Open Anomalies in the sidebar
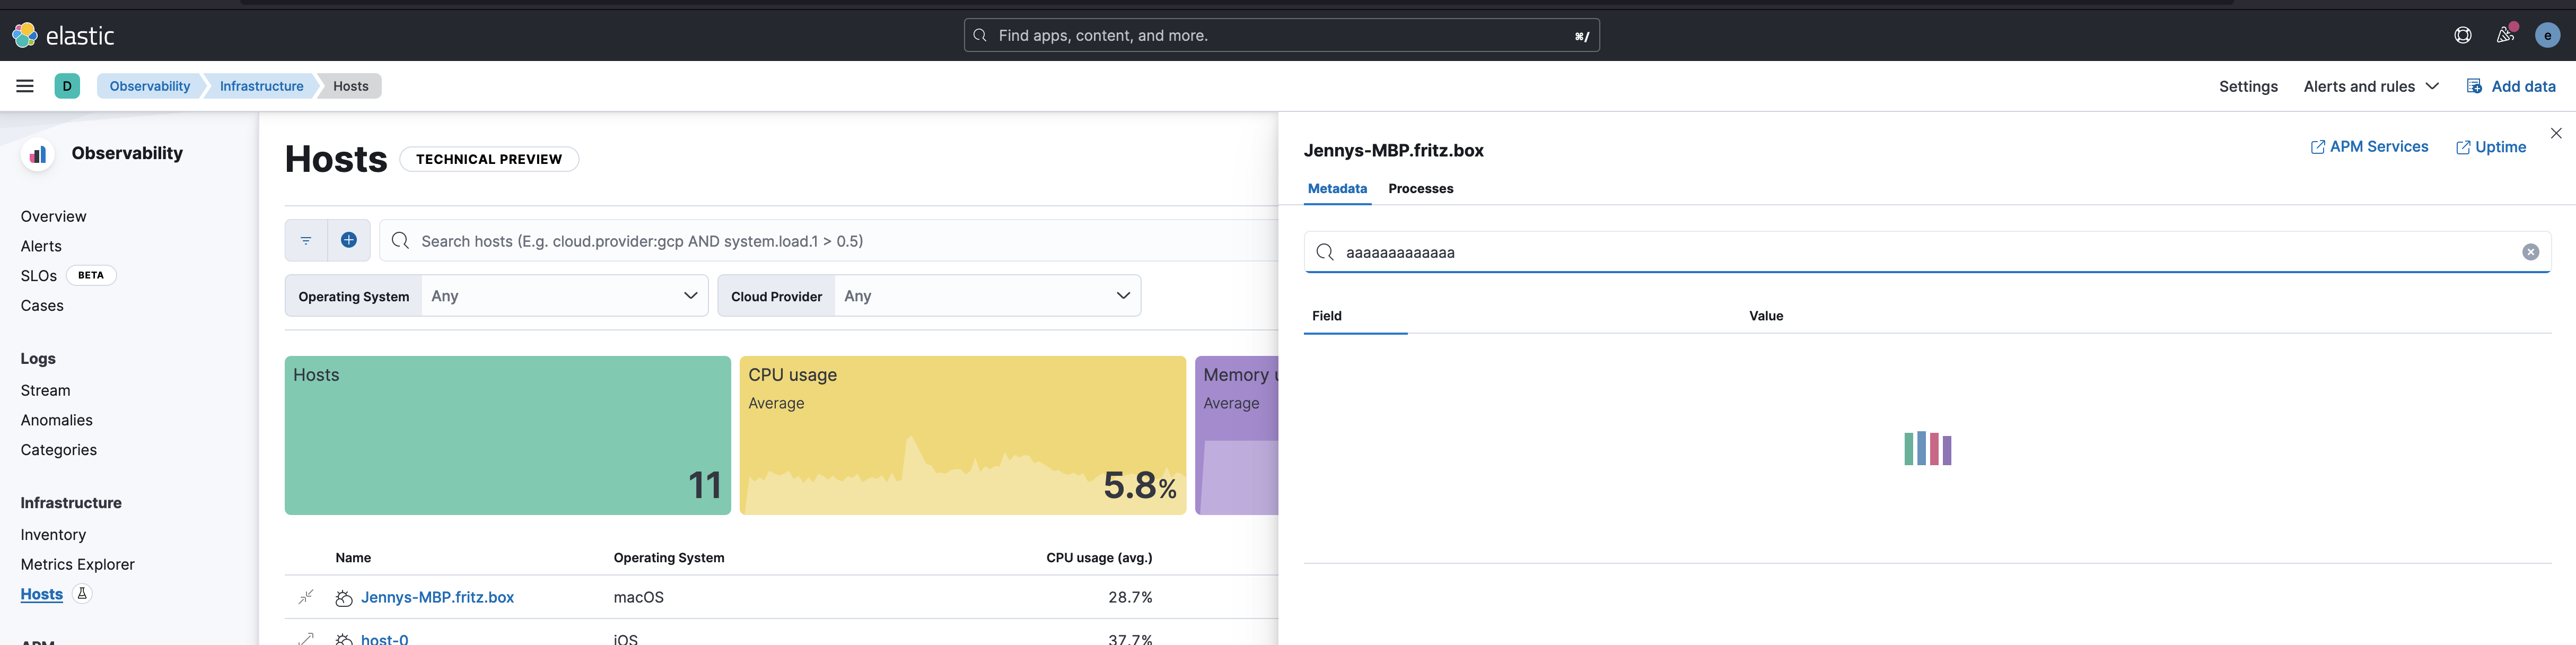The width and height of the screenshot is (2576, 645). [x=56, y=420]
